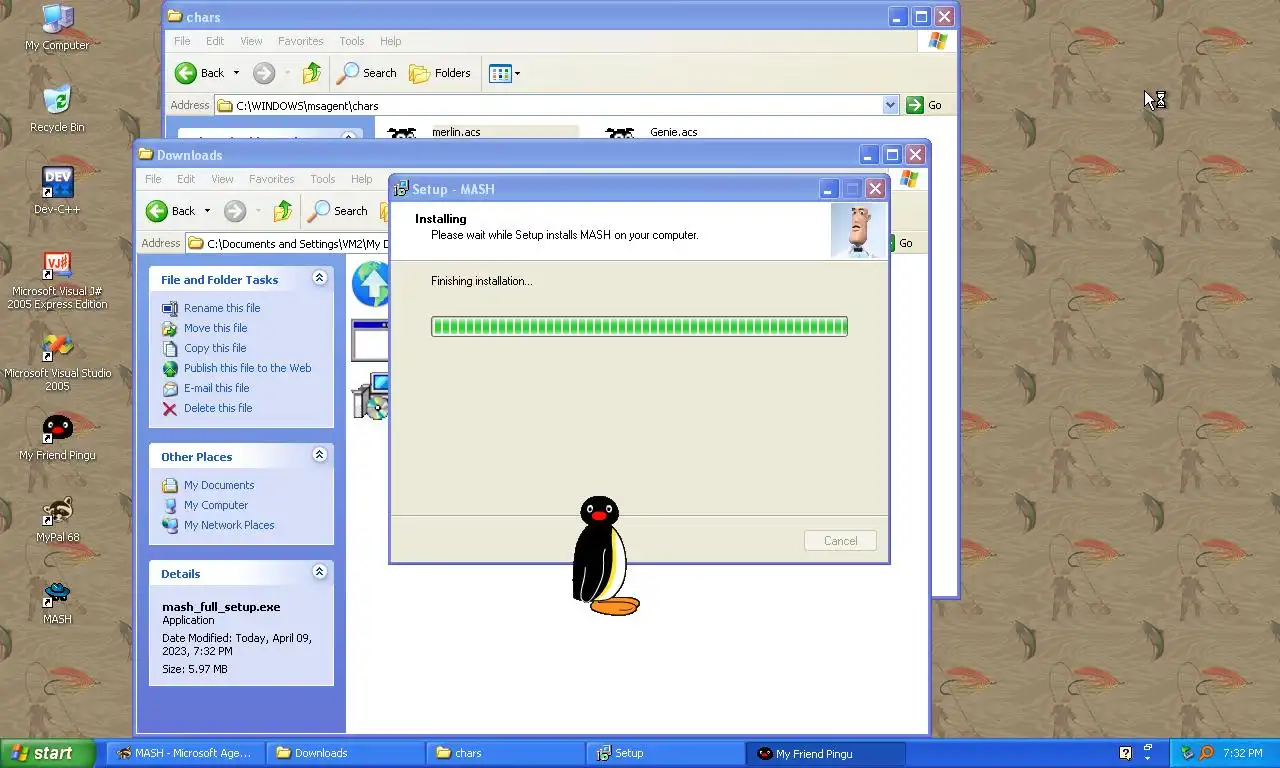Select Microsoft Visual J# 2005 desktop shortcut
Screen dimensions: 1280x768
57,281
